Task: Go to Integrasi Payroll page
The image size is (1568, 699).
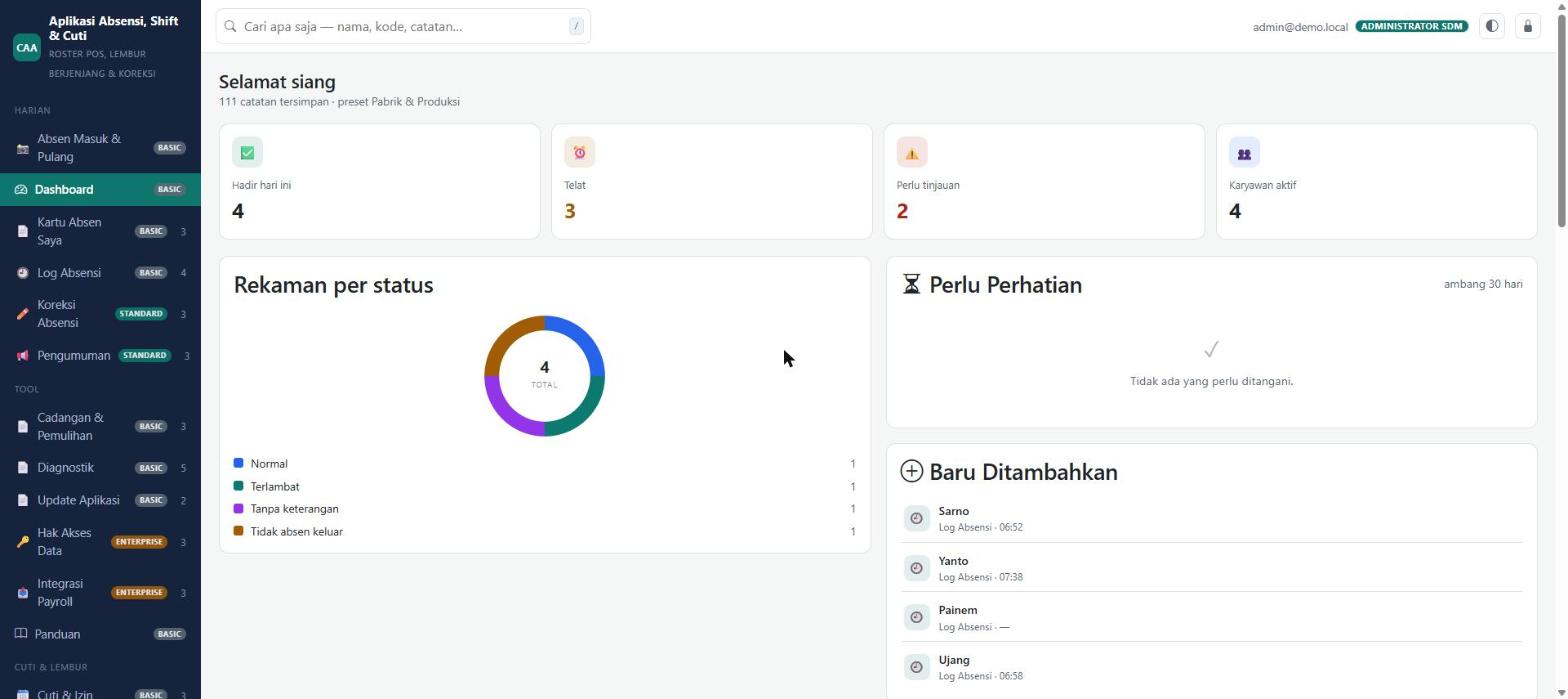Action: point(100,593)
